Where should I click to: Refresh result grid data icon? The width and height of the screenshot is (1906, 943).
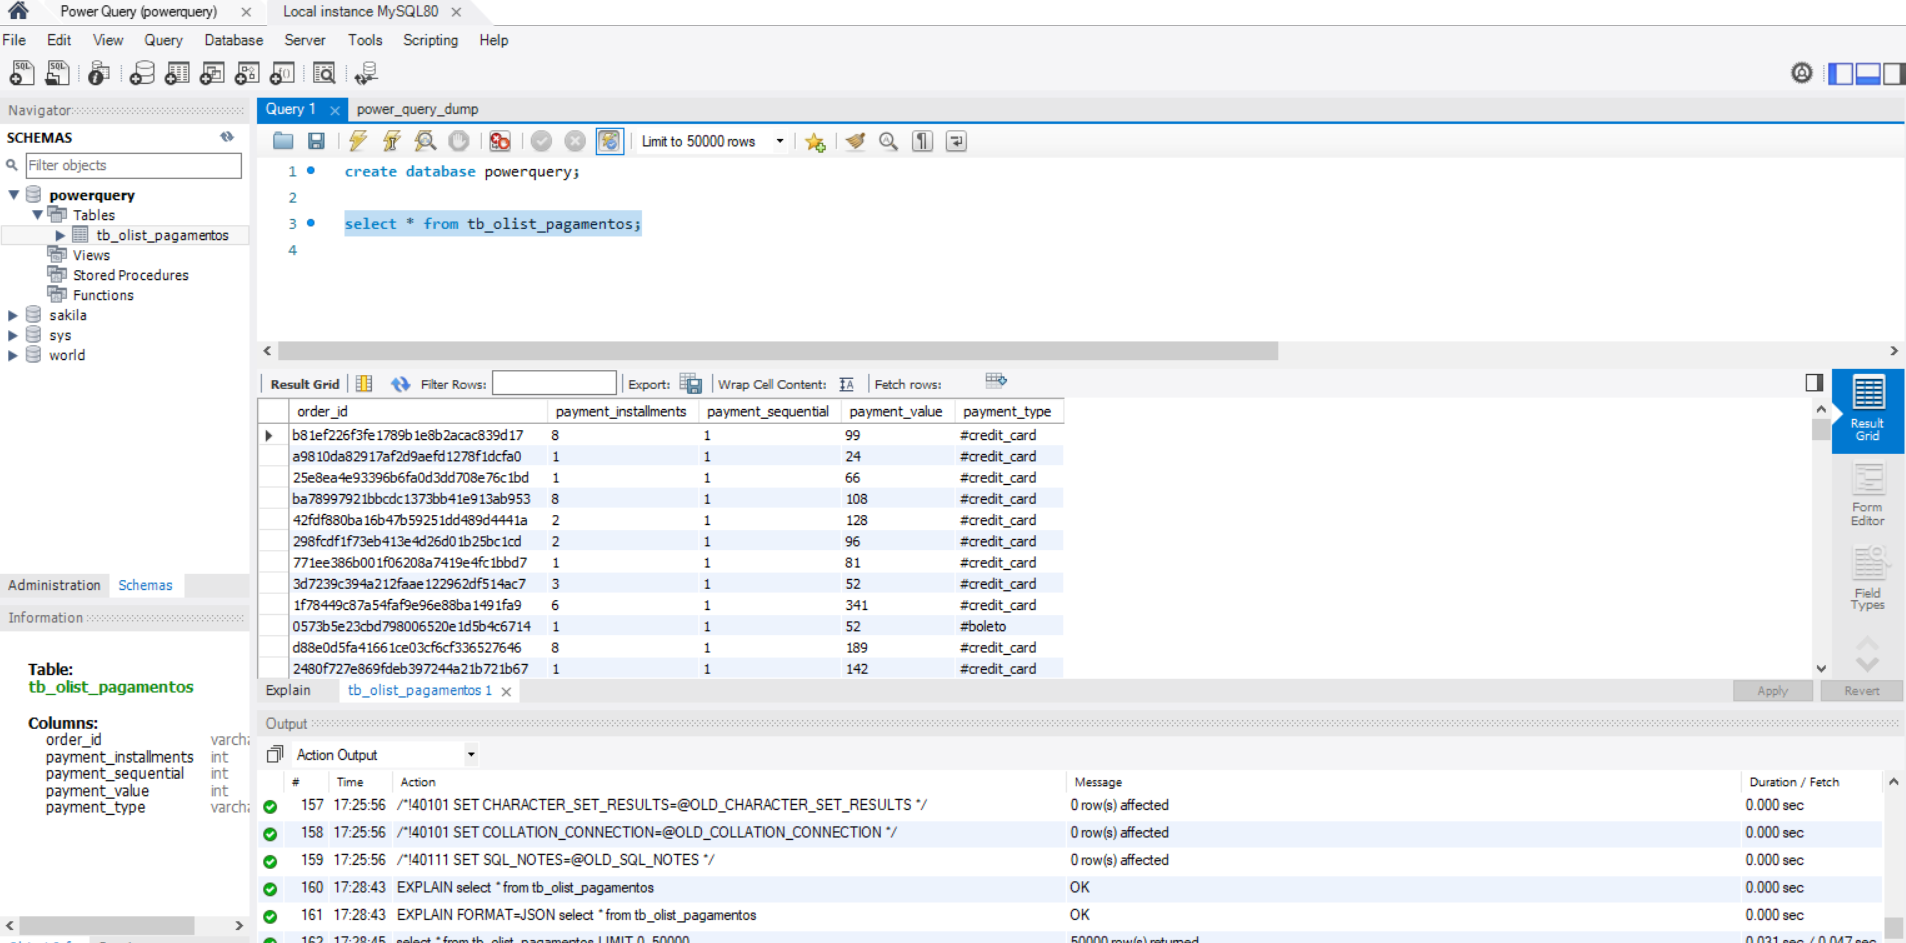tap(400, 384)
